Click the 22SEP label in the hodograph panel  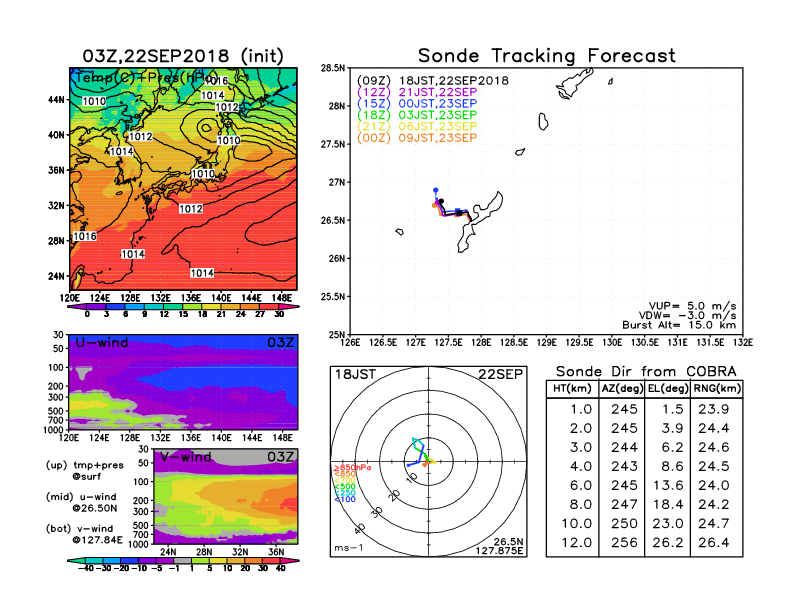(500, 374)
